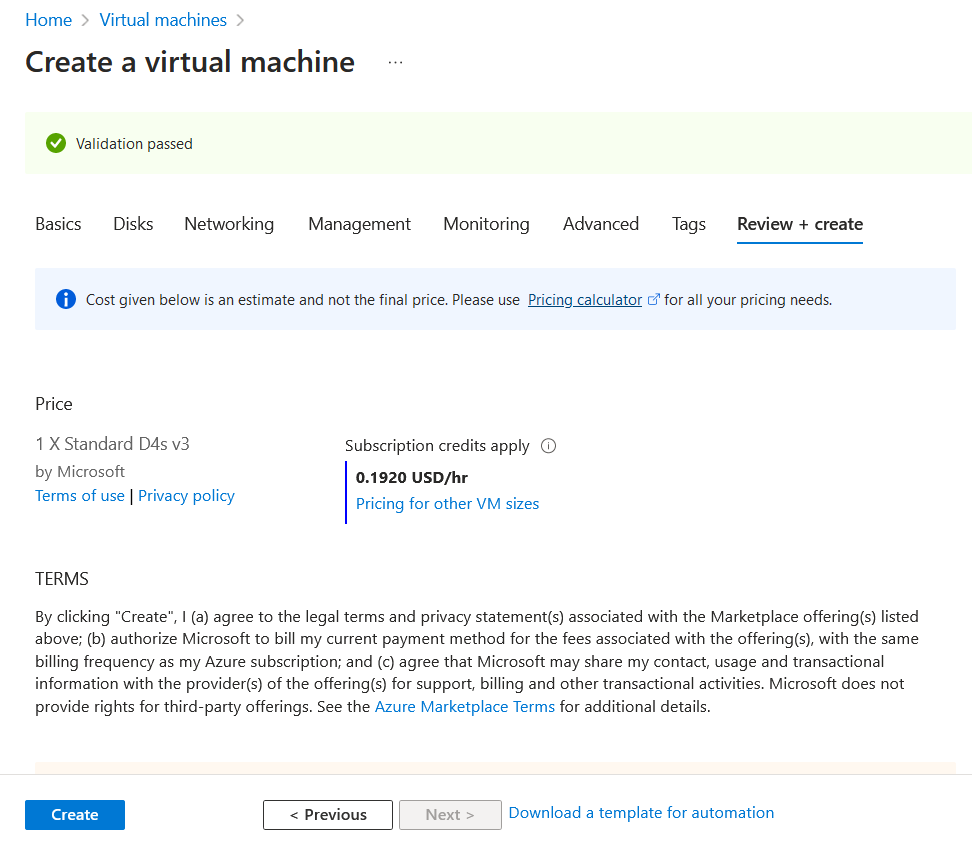The height and width of the screenshot is (857, 972).
Task: Switch to the Advanced tab
Action: 600,224
